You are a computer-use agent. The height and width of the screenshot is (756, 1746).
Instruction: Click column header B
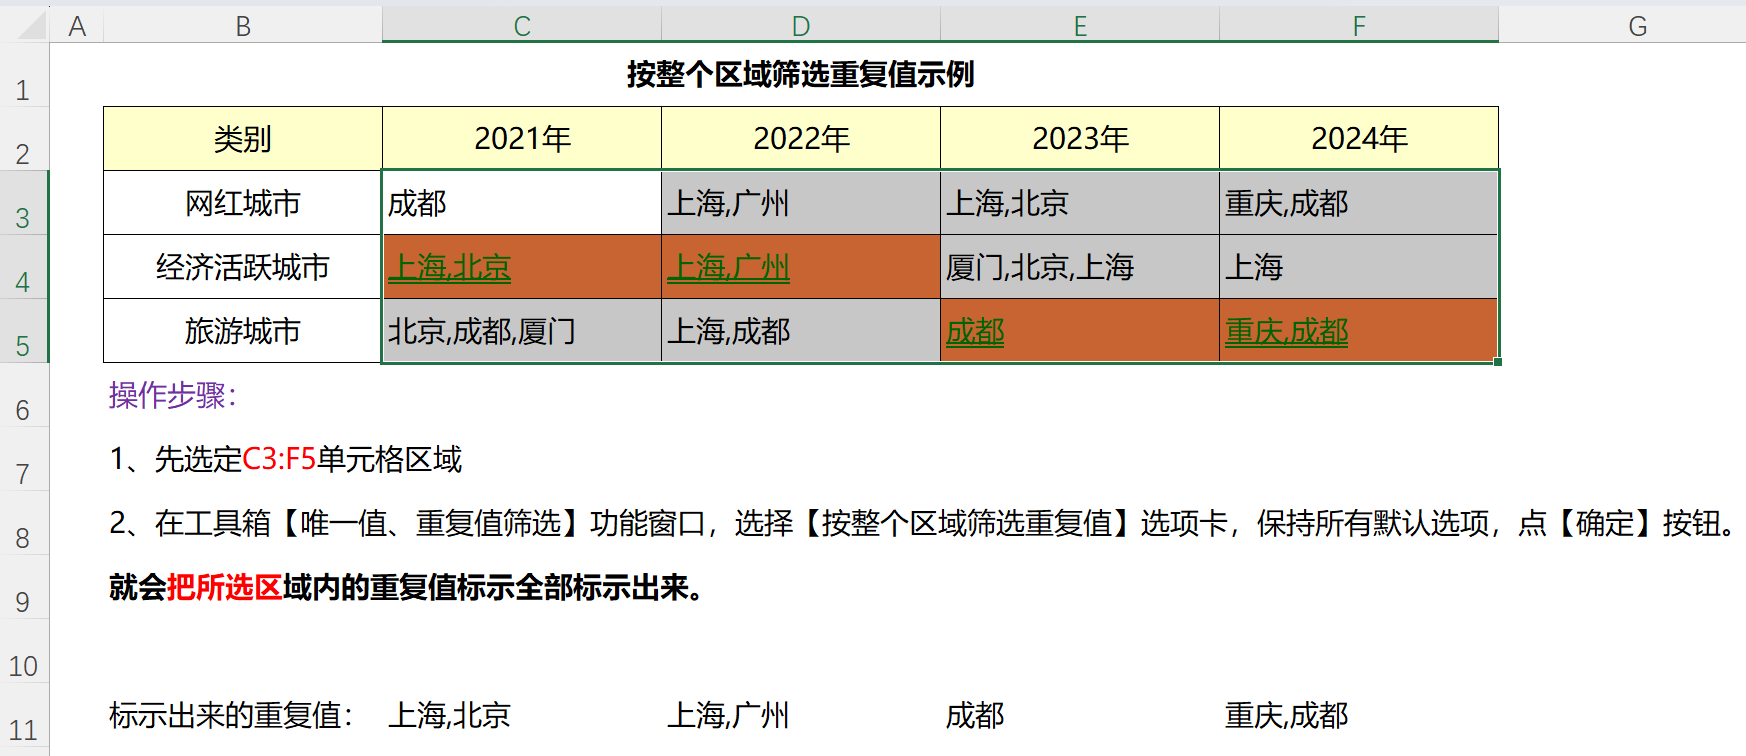[243, 26]
